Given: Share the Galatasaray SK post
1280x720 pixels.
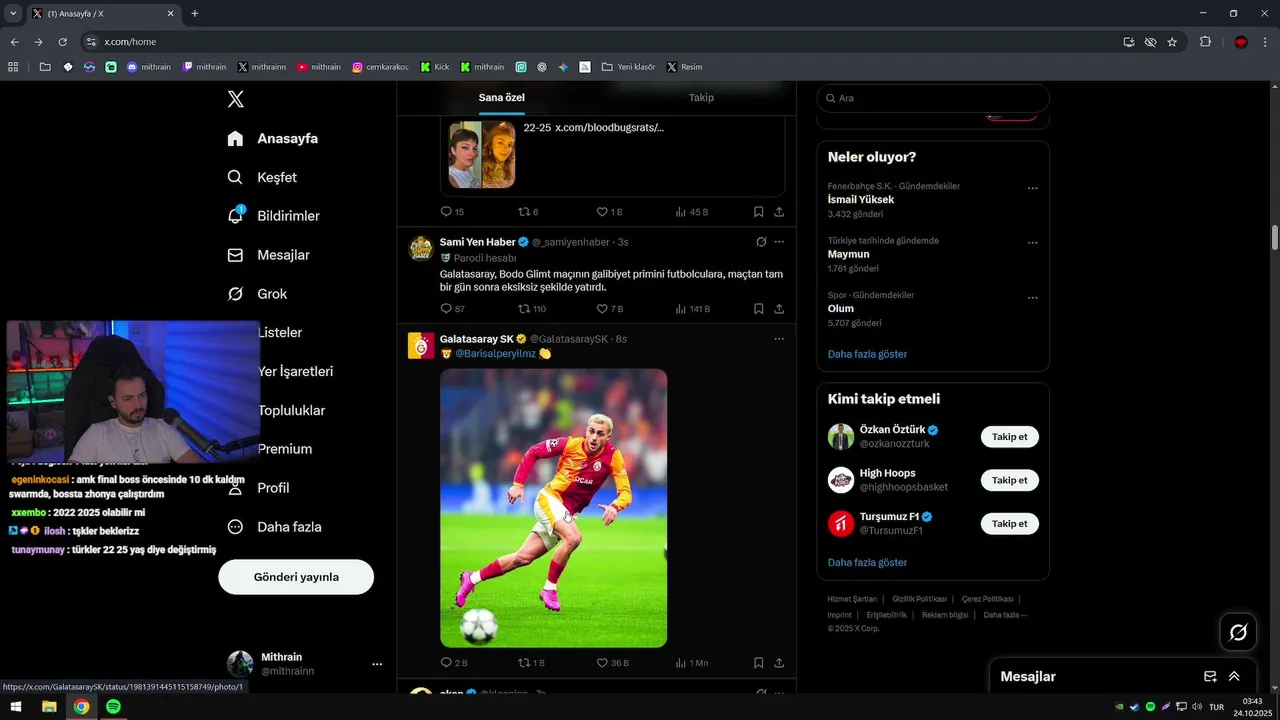Looking at the screenshot, I should click(779, 662).
